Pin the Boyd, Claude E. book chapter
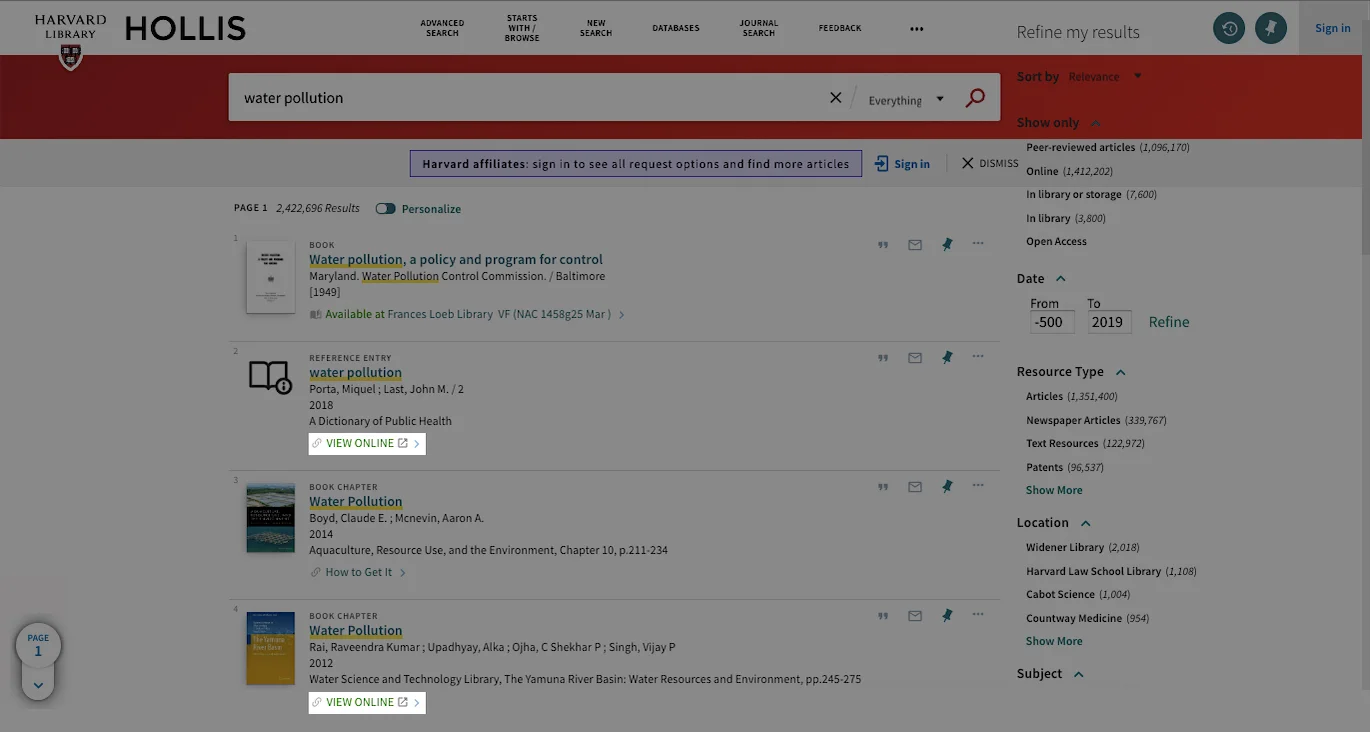Screen dimensions: 1370x732 pos(947,487)
